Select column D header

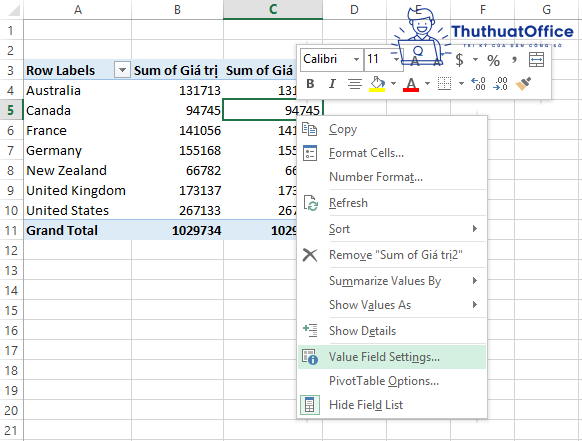354,9
